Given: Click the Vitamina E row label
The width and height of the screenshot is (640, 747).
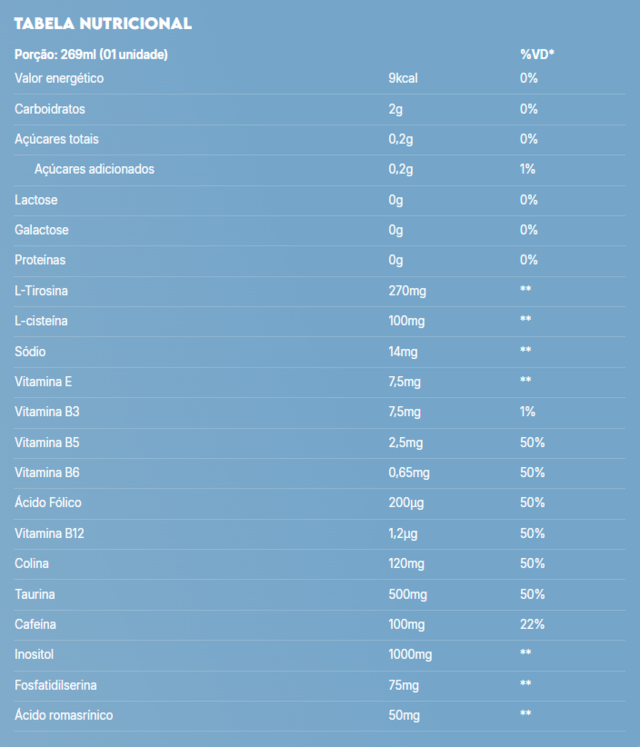Looking at the screenshot, I should pyautogui.click(x=43, y=382).
